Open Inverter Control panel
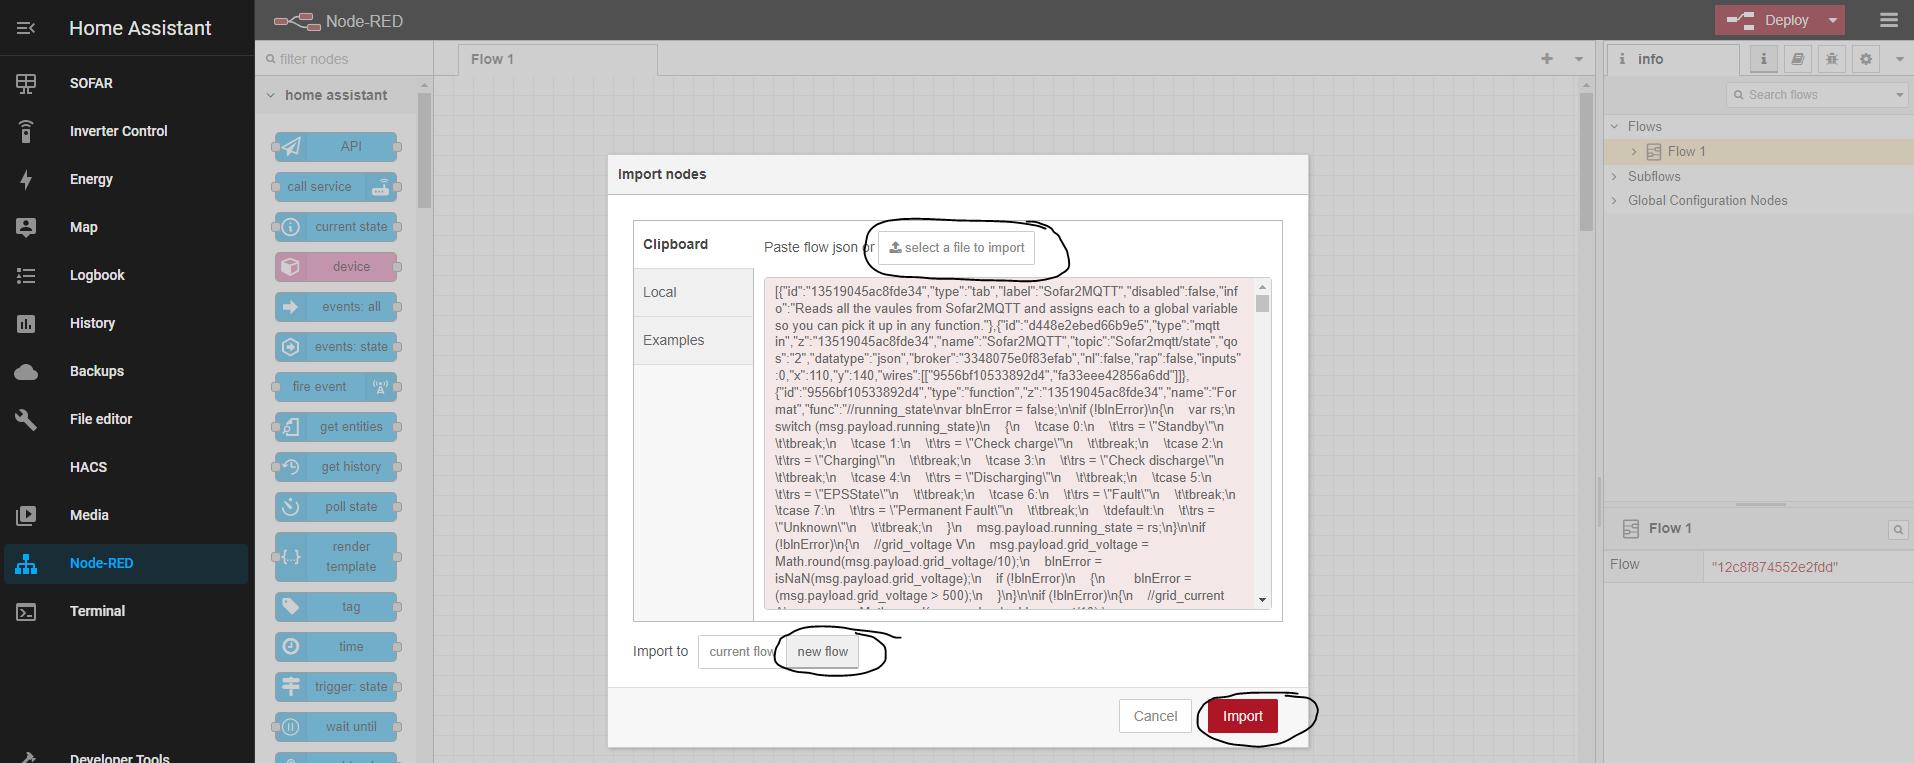Viewport: 1914px width, 763px height. point(127,131)
